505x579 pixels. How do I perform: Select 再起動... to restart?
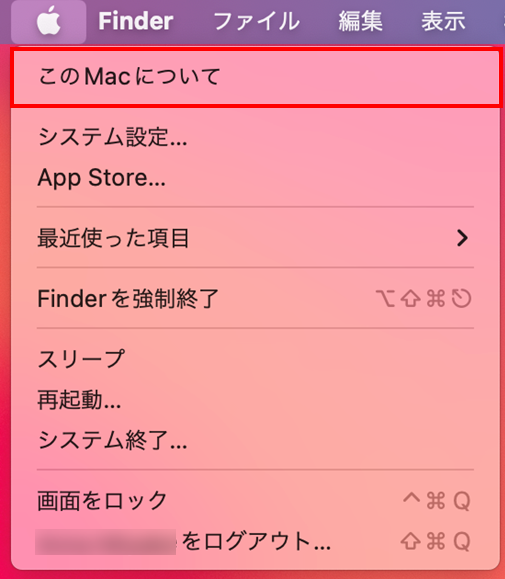(255, 400)
